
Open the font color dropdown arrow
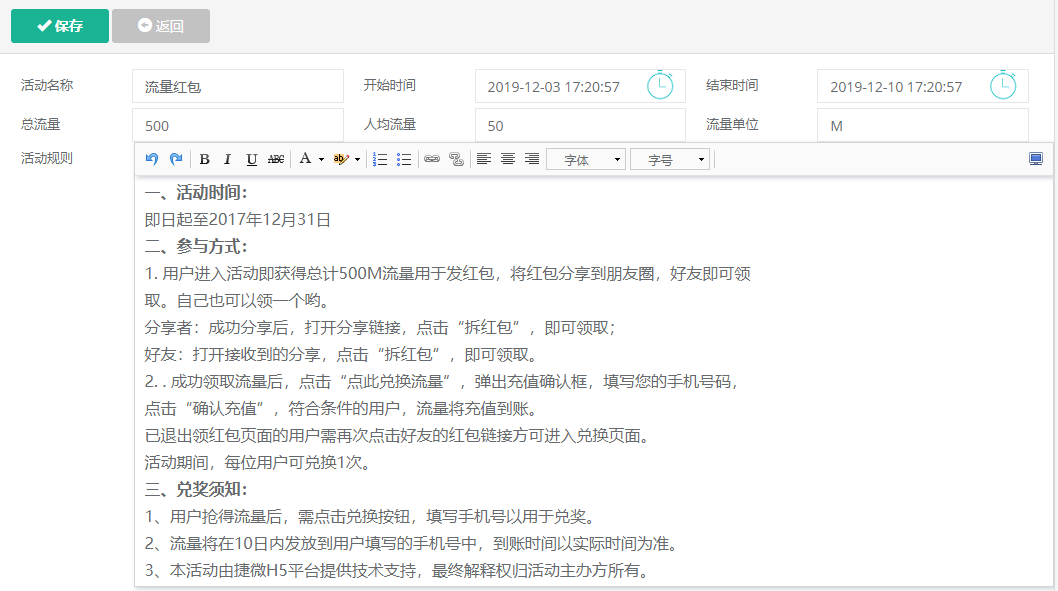click(x=321, y=160)
